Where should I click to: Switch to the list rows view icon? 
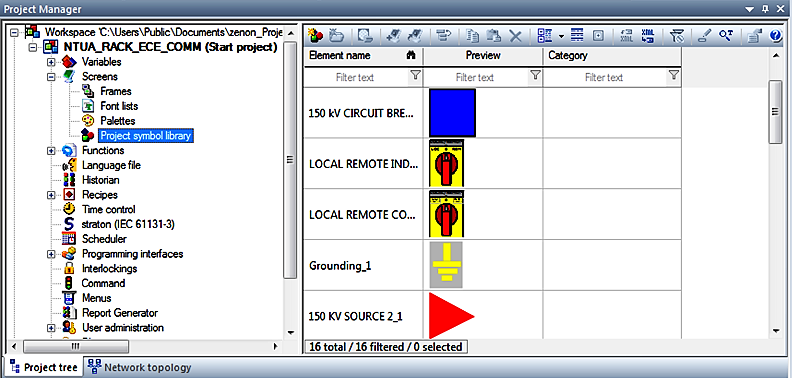[577, 35]
